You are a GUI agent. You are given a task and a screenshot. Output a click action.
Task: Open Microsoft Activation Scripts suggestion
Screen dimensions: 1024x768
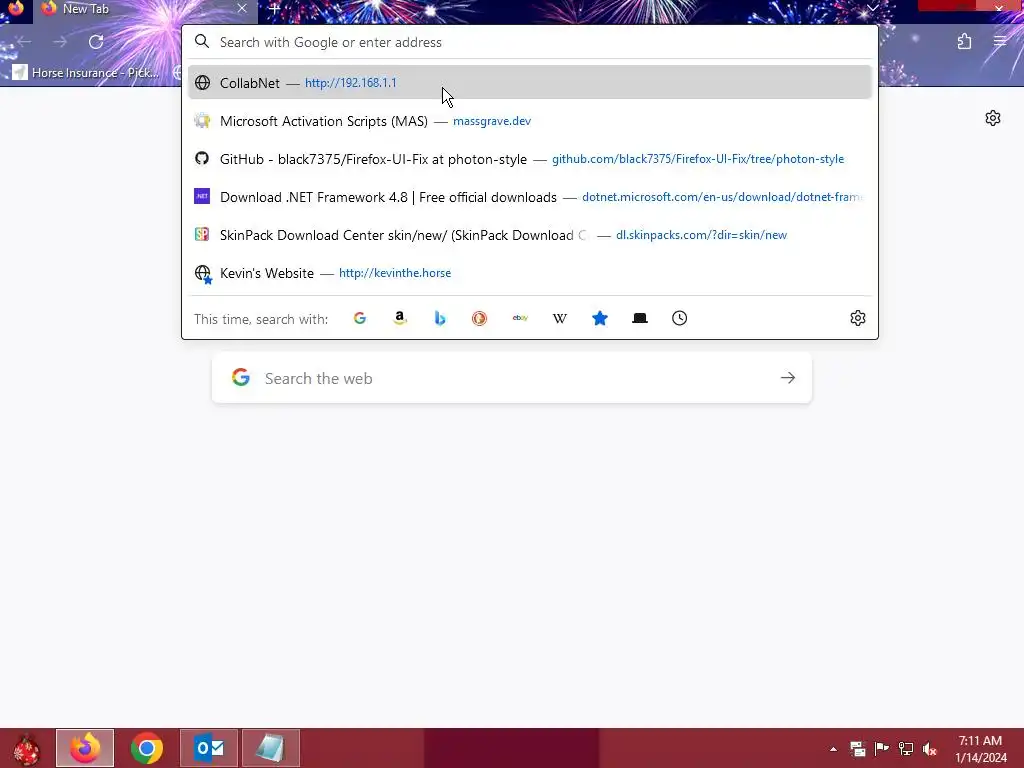pos(530,121)
